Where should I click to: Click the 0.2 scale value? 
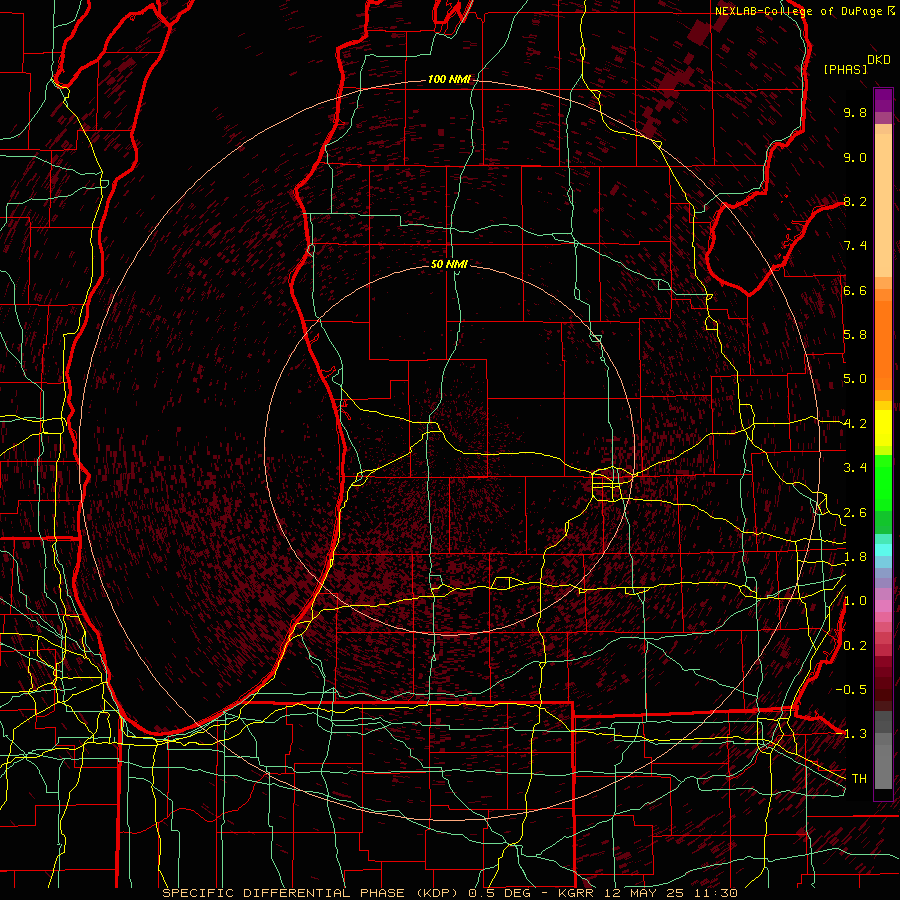(855, 646)
